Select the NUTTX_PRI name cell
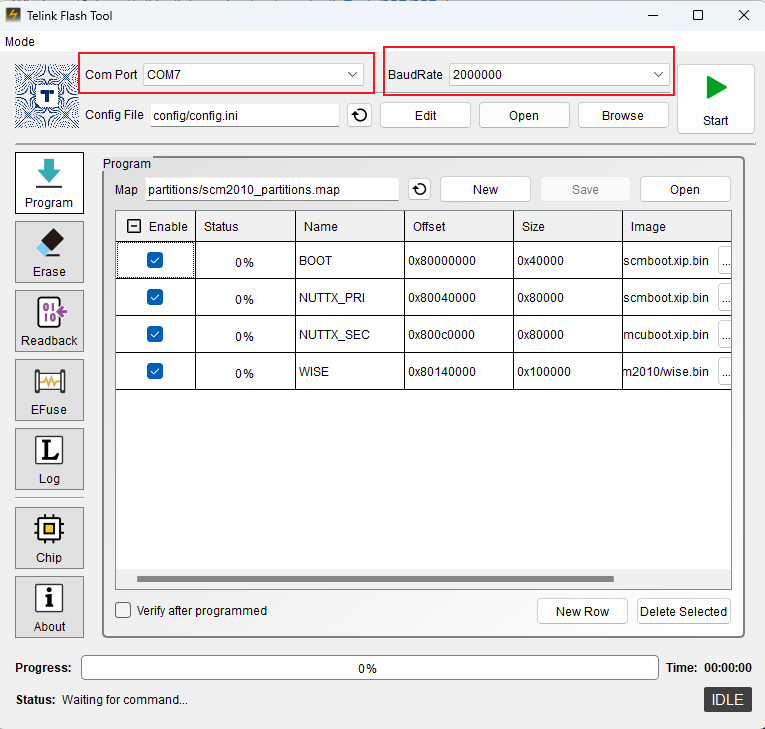Viewport: 765px width, 729px height. [x=350, y=298]
